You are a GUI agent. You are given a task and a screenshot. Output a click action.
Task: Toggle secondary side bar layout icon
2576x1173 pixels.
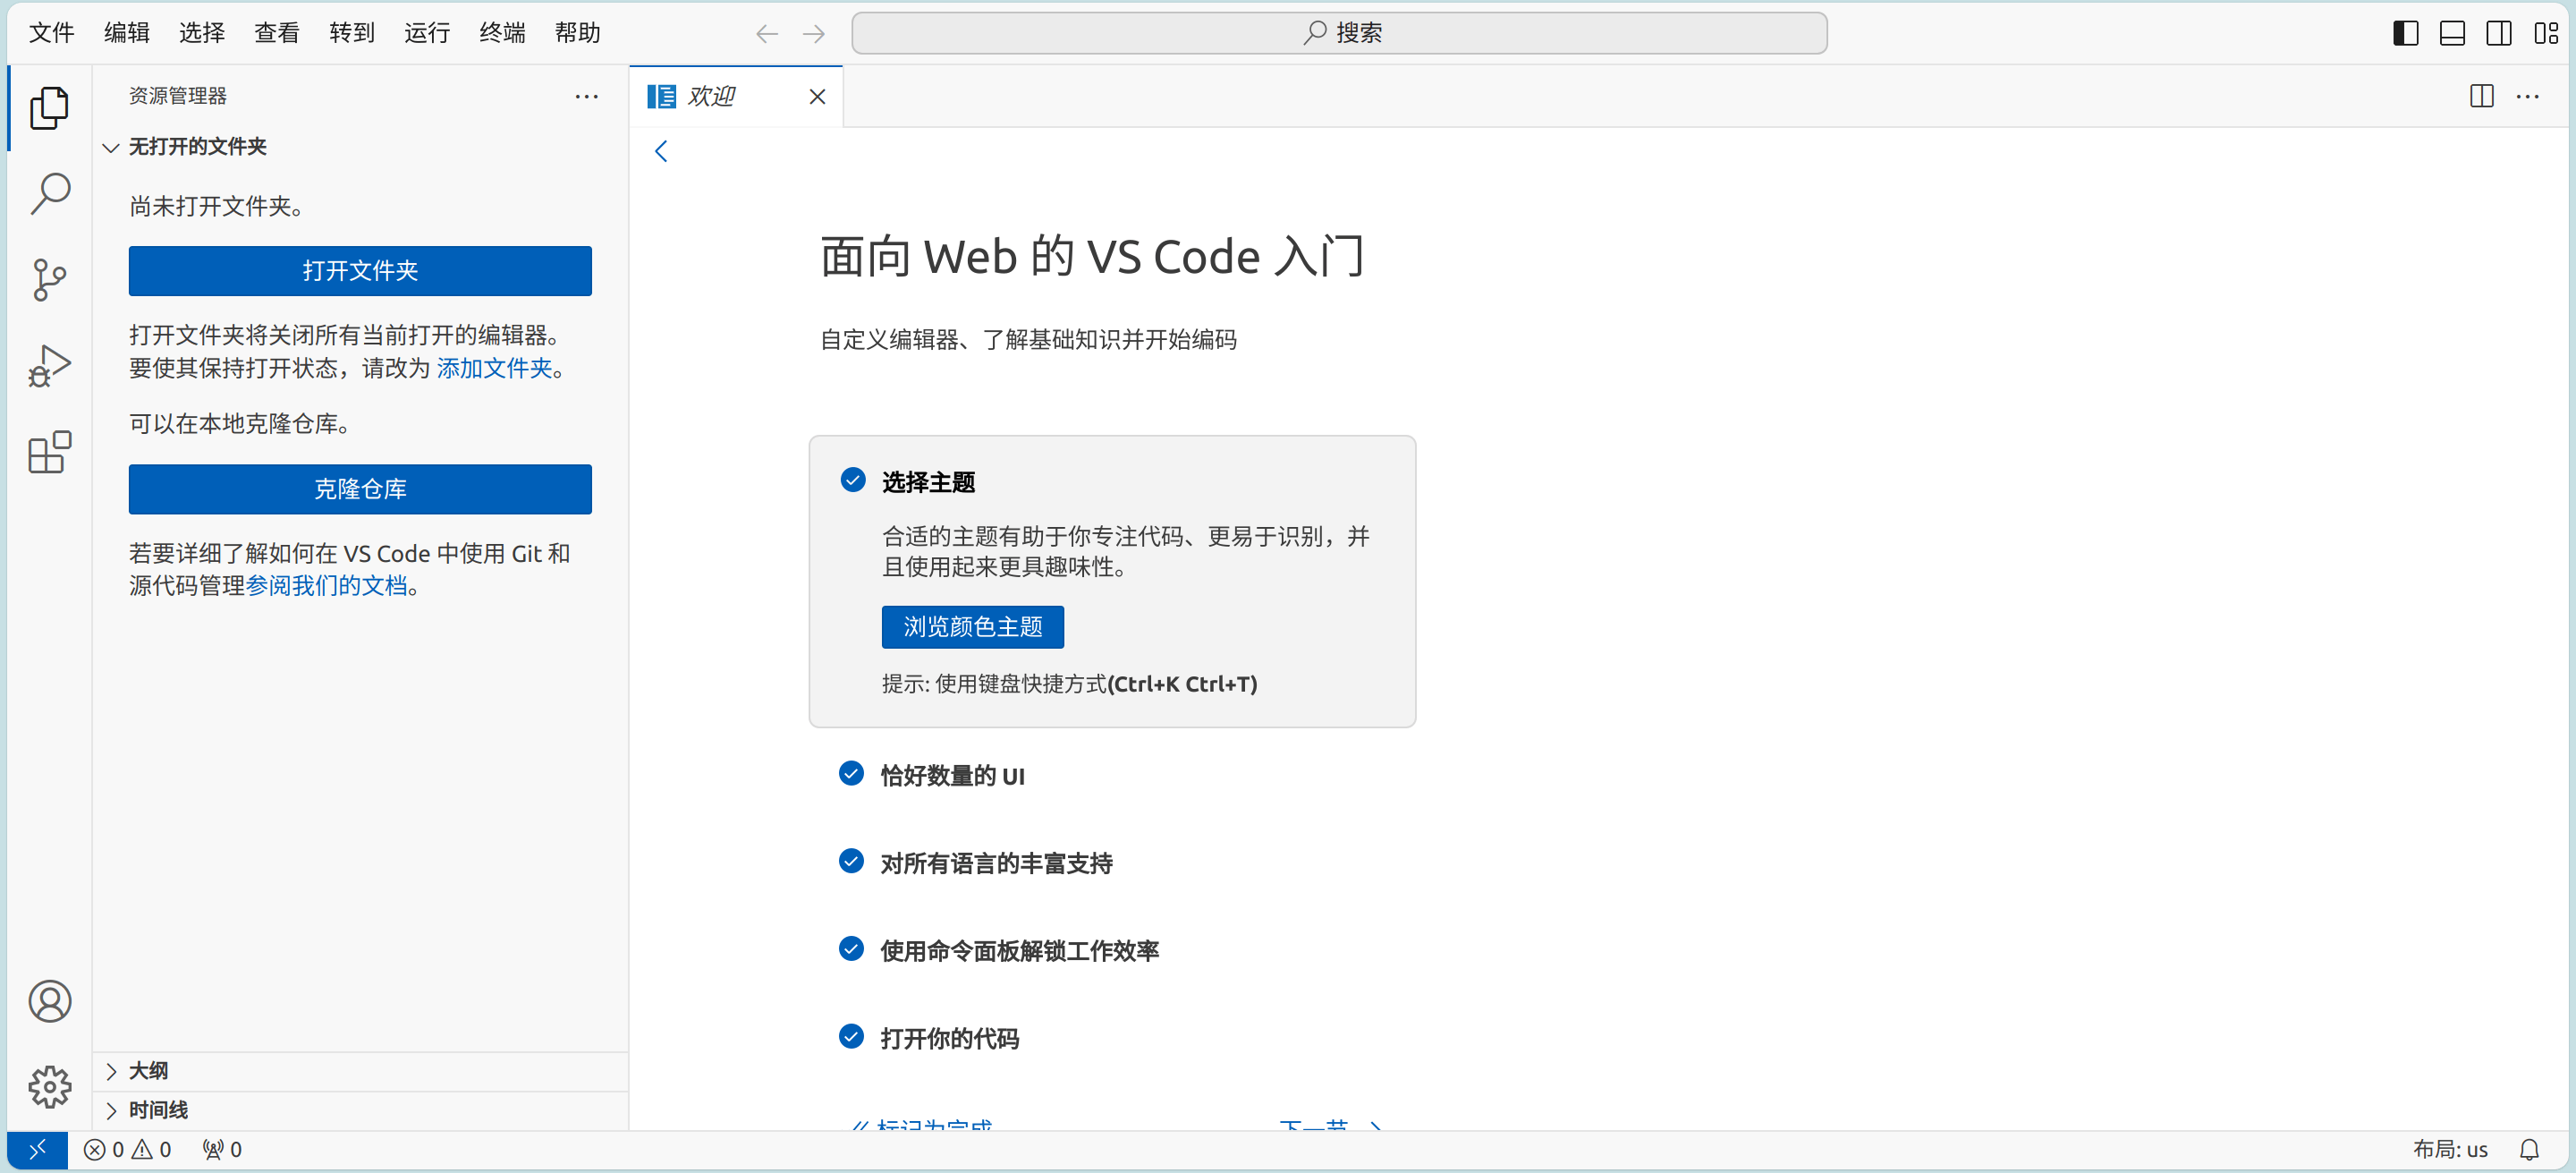(2499, 33)
